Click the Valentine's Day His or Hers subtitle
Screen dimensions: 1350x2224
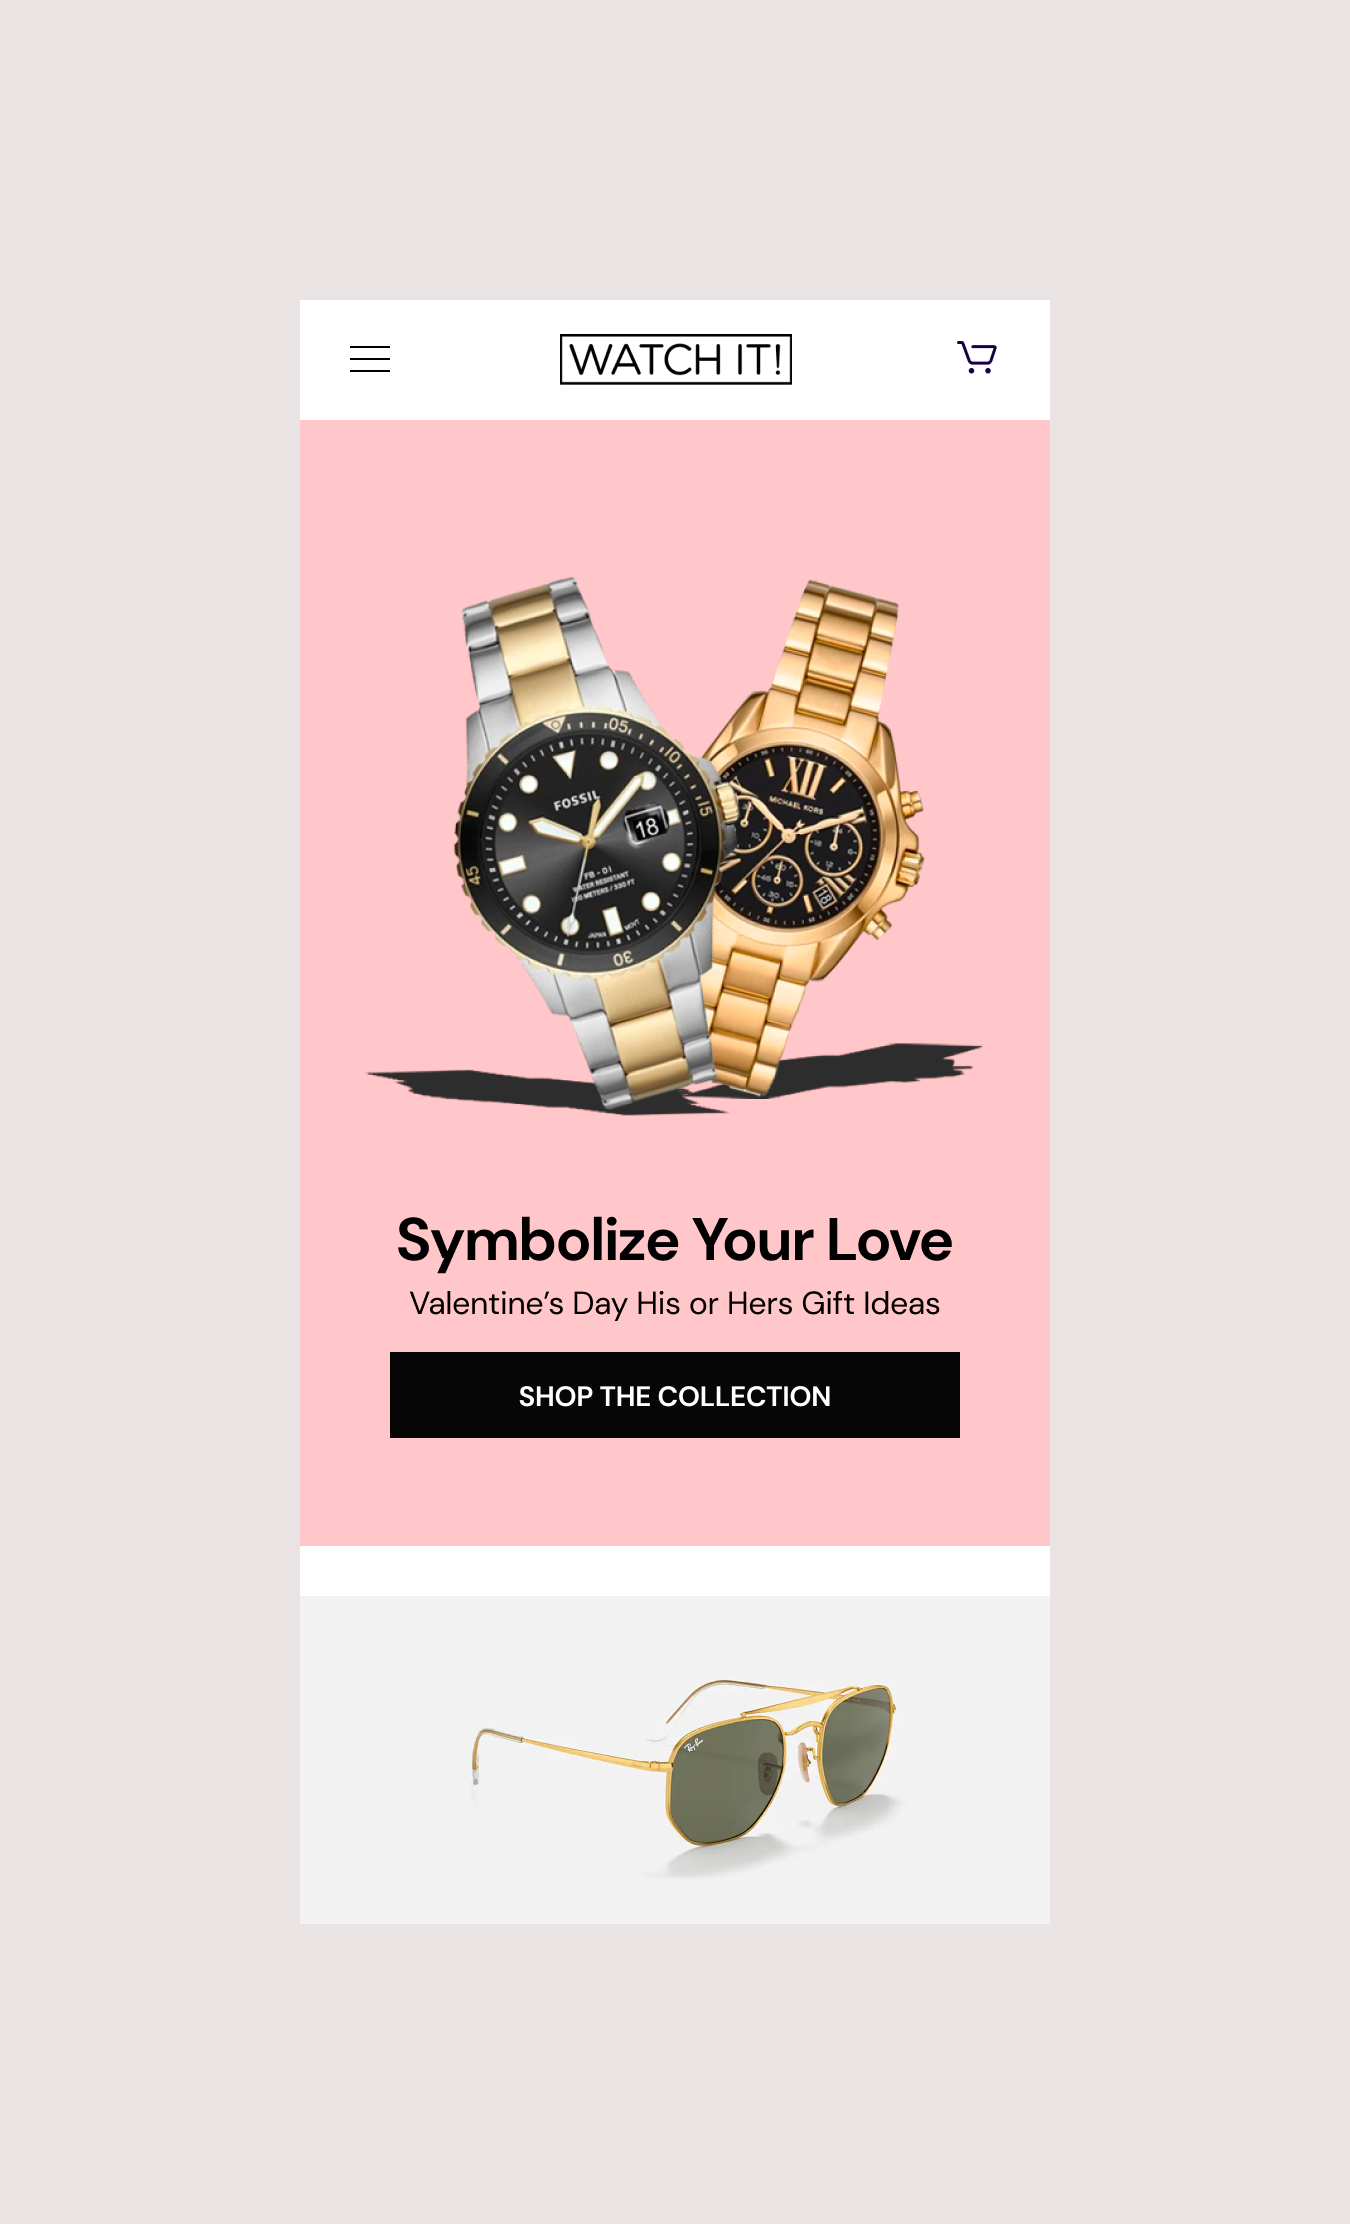675,1304
